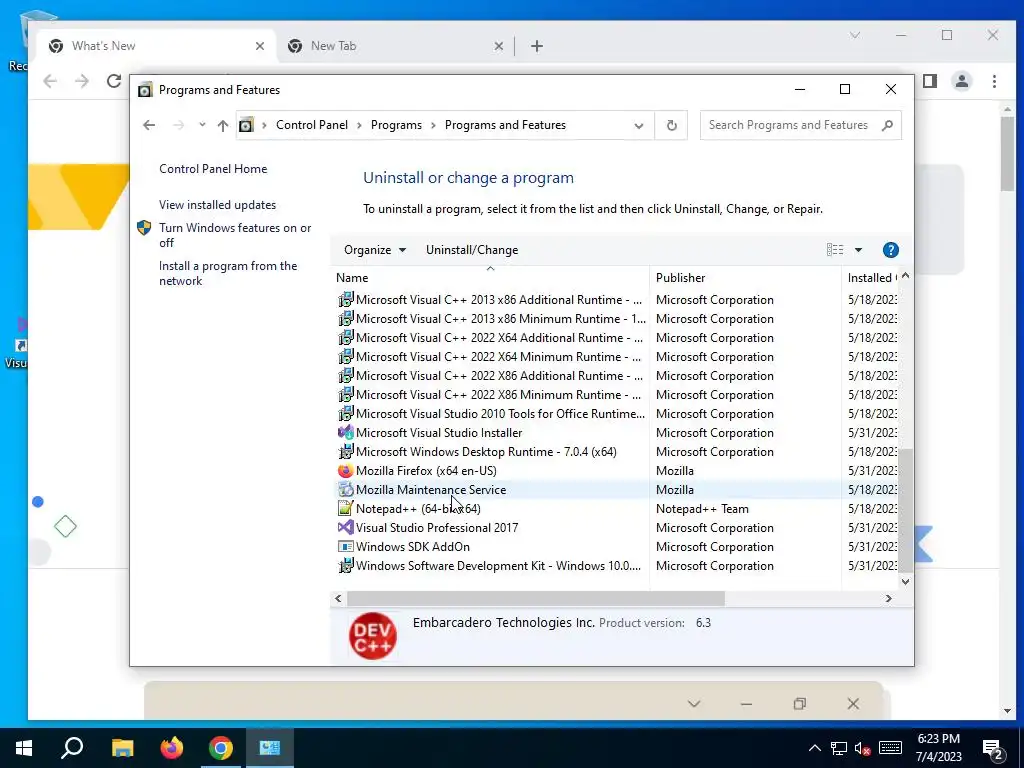This screenshot has height=768, width=1024.
Task: Open Turn Windows features on or off
Action: point(235,235)
